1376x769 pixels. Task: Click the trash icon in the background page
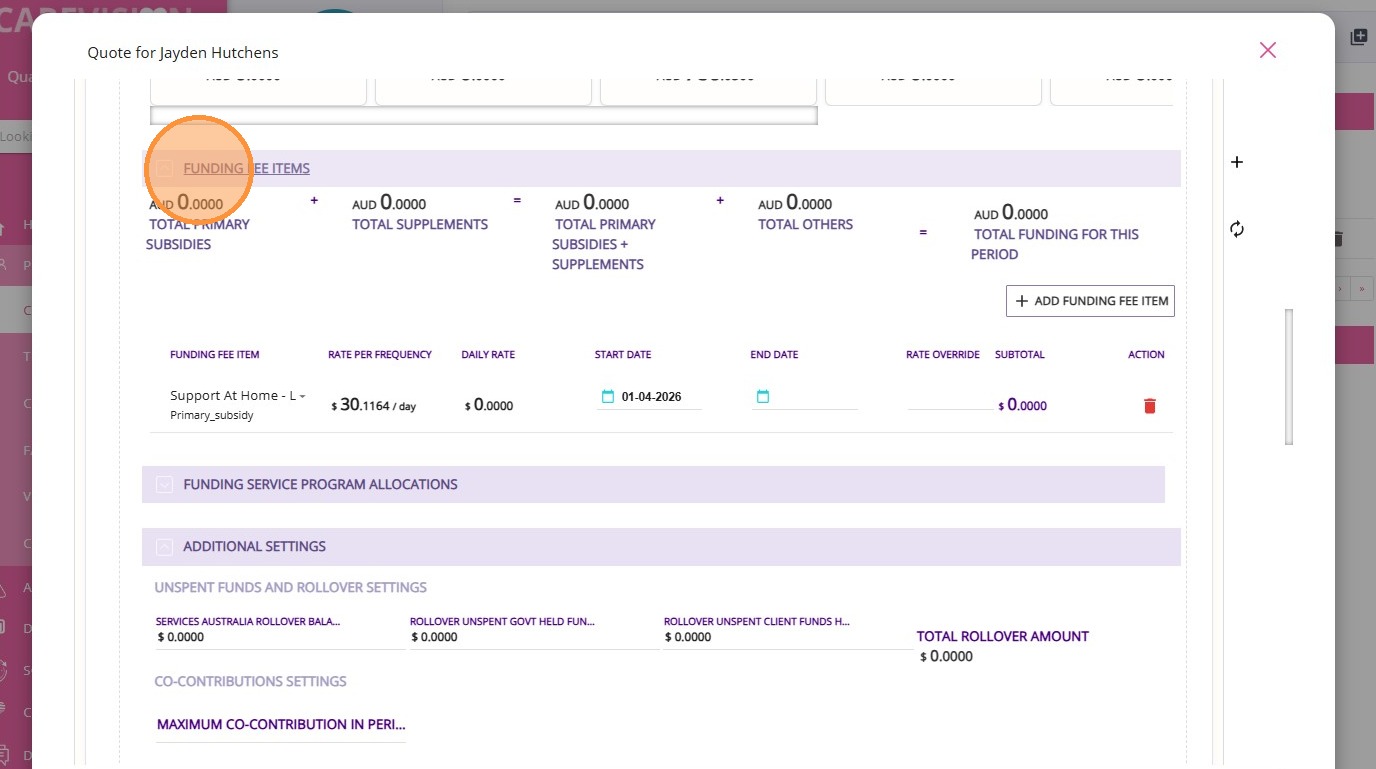[x=1338, y=239]
